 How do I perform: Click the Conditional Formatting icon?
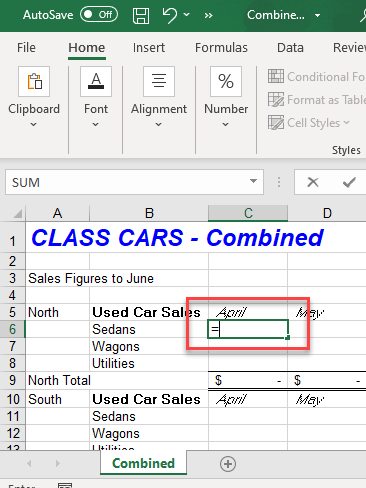276,76
